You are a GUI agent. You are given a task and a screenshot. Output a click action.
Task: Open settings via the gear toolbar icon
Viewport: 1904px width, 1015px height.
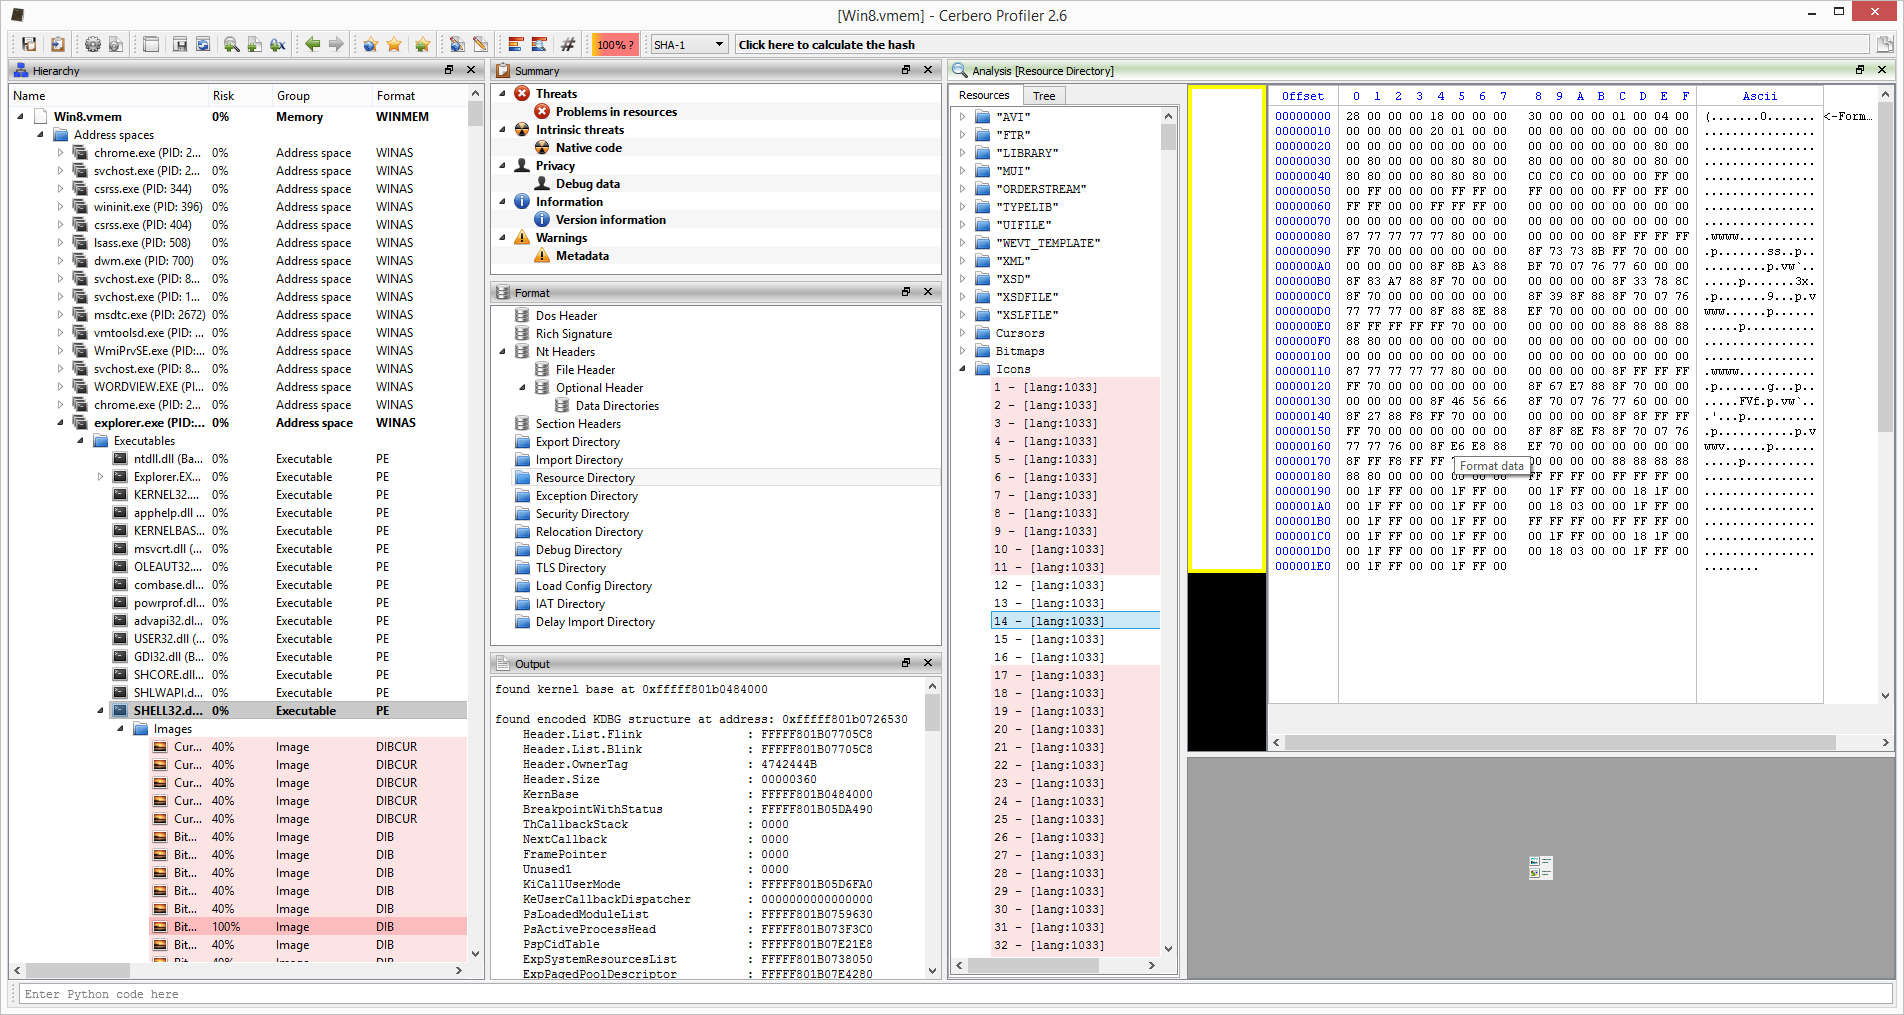[x=93, y=44]
